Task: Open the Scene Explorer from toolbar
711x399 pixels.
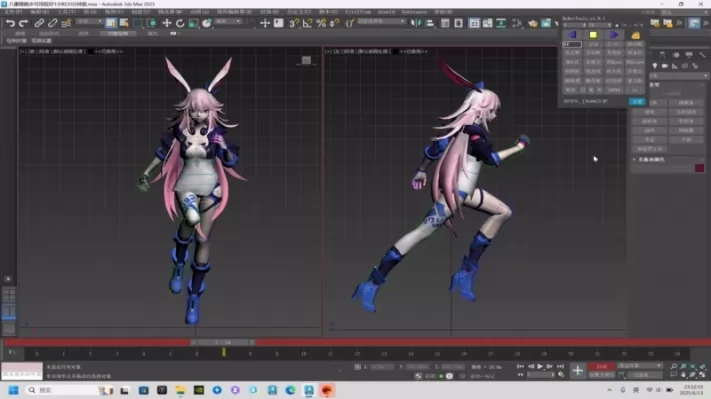Action: [445, 23]
